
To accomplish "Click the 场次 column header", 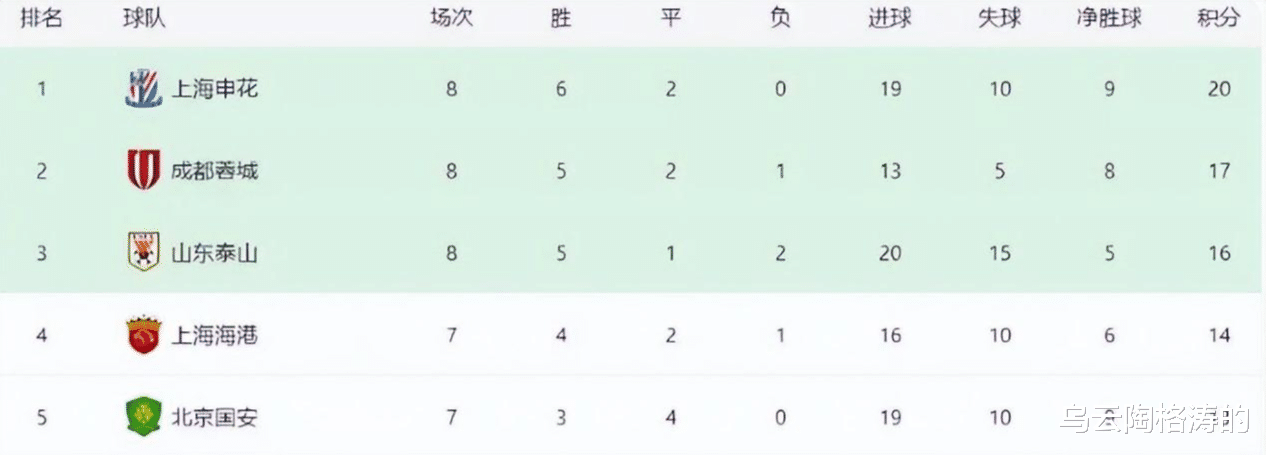I will coord(452,19).
